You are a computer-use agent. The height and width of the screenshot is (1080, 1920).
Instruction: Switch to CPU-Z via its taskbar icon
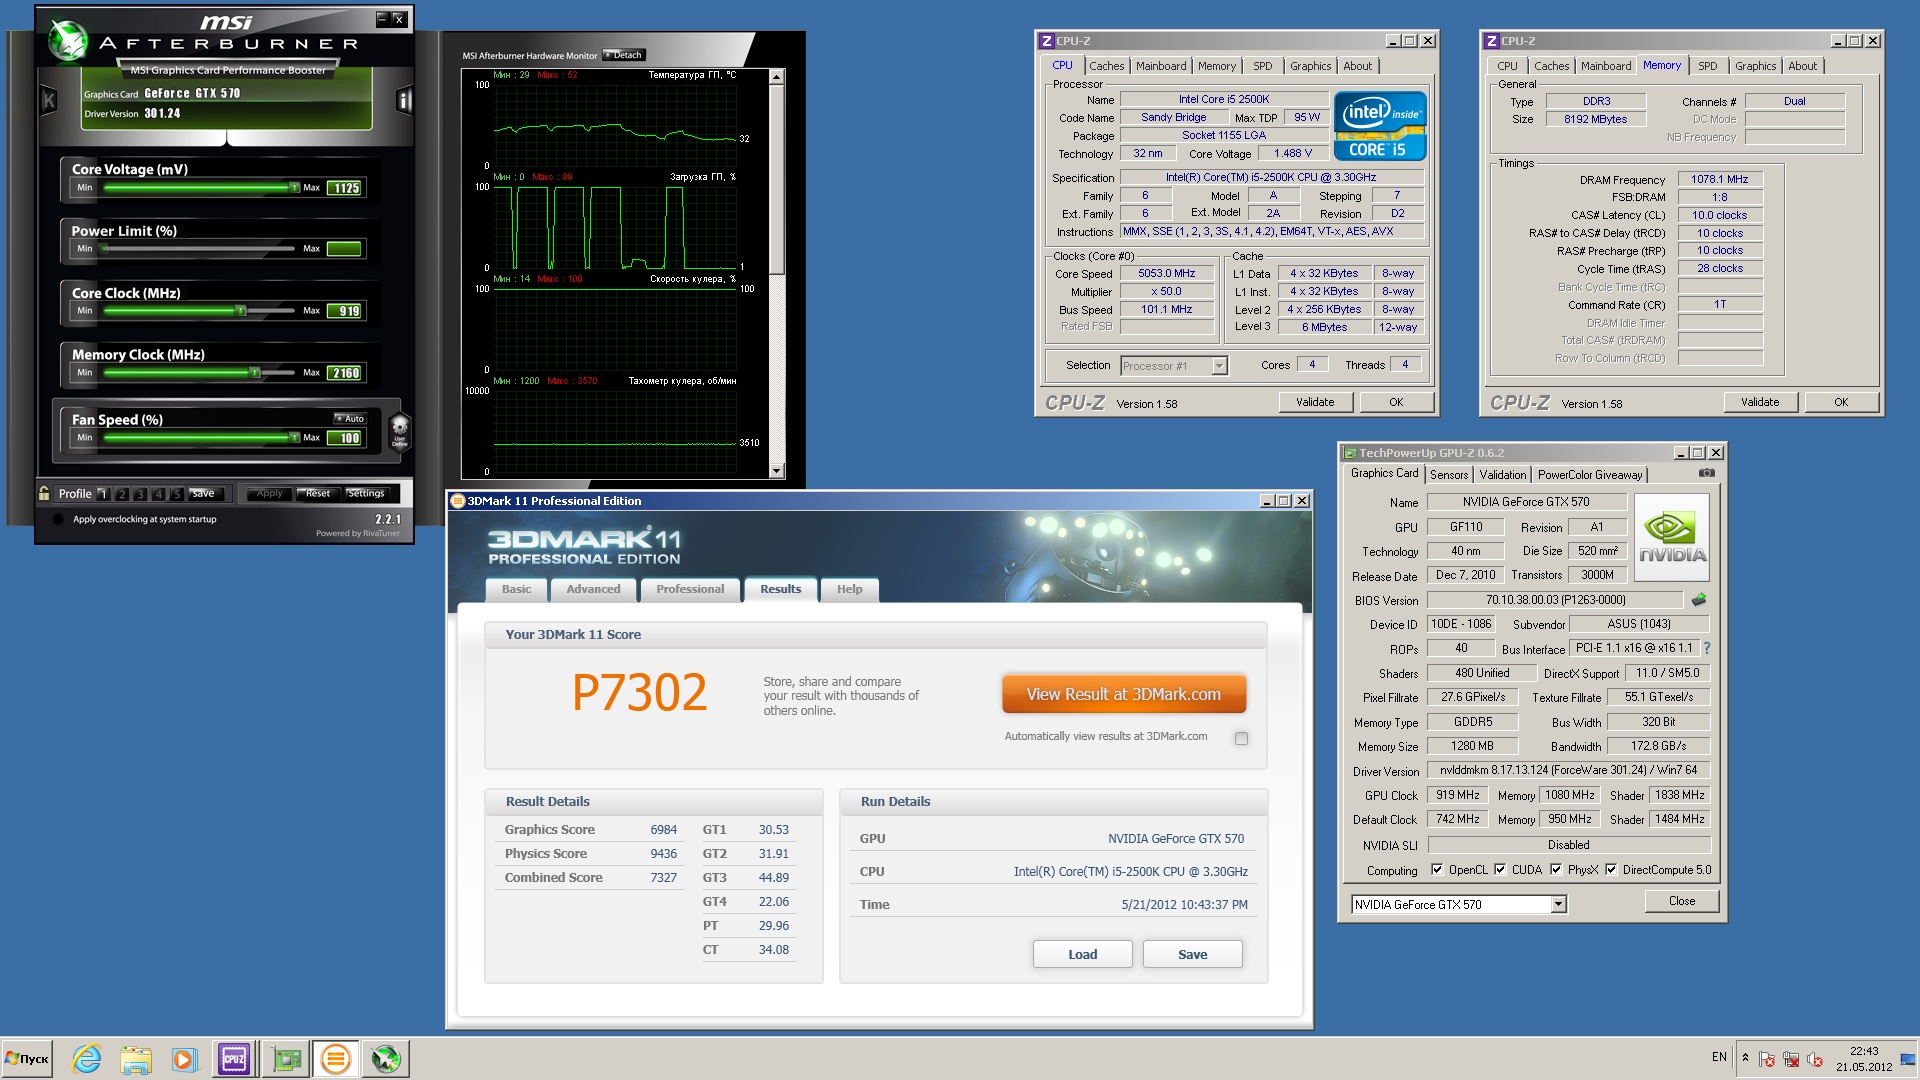pos(234,1059)
